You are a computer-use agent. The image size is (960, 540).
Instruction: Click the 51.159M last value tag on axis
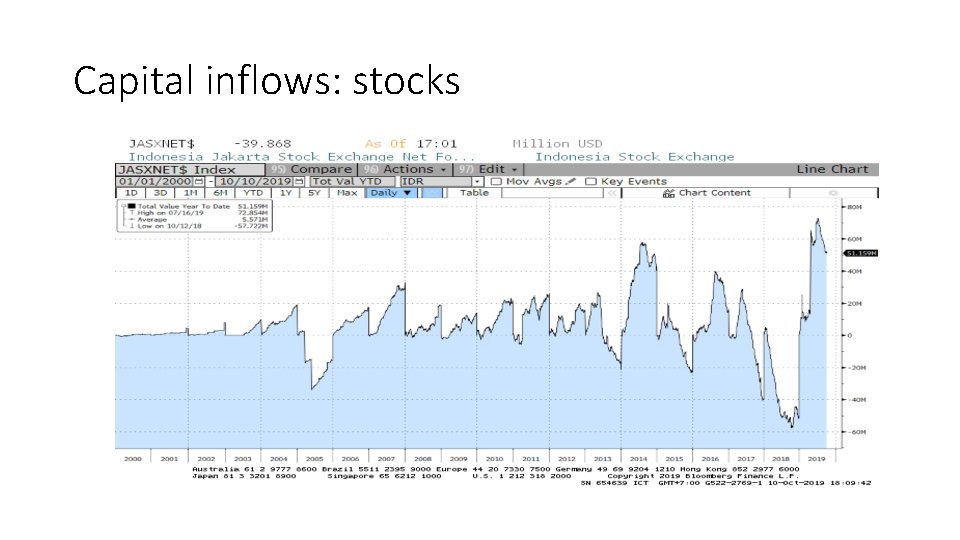click(x=860, y=253)
